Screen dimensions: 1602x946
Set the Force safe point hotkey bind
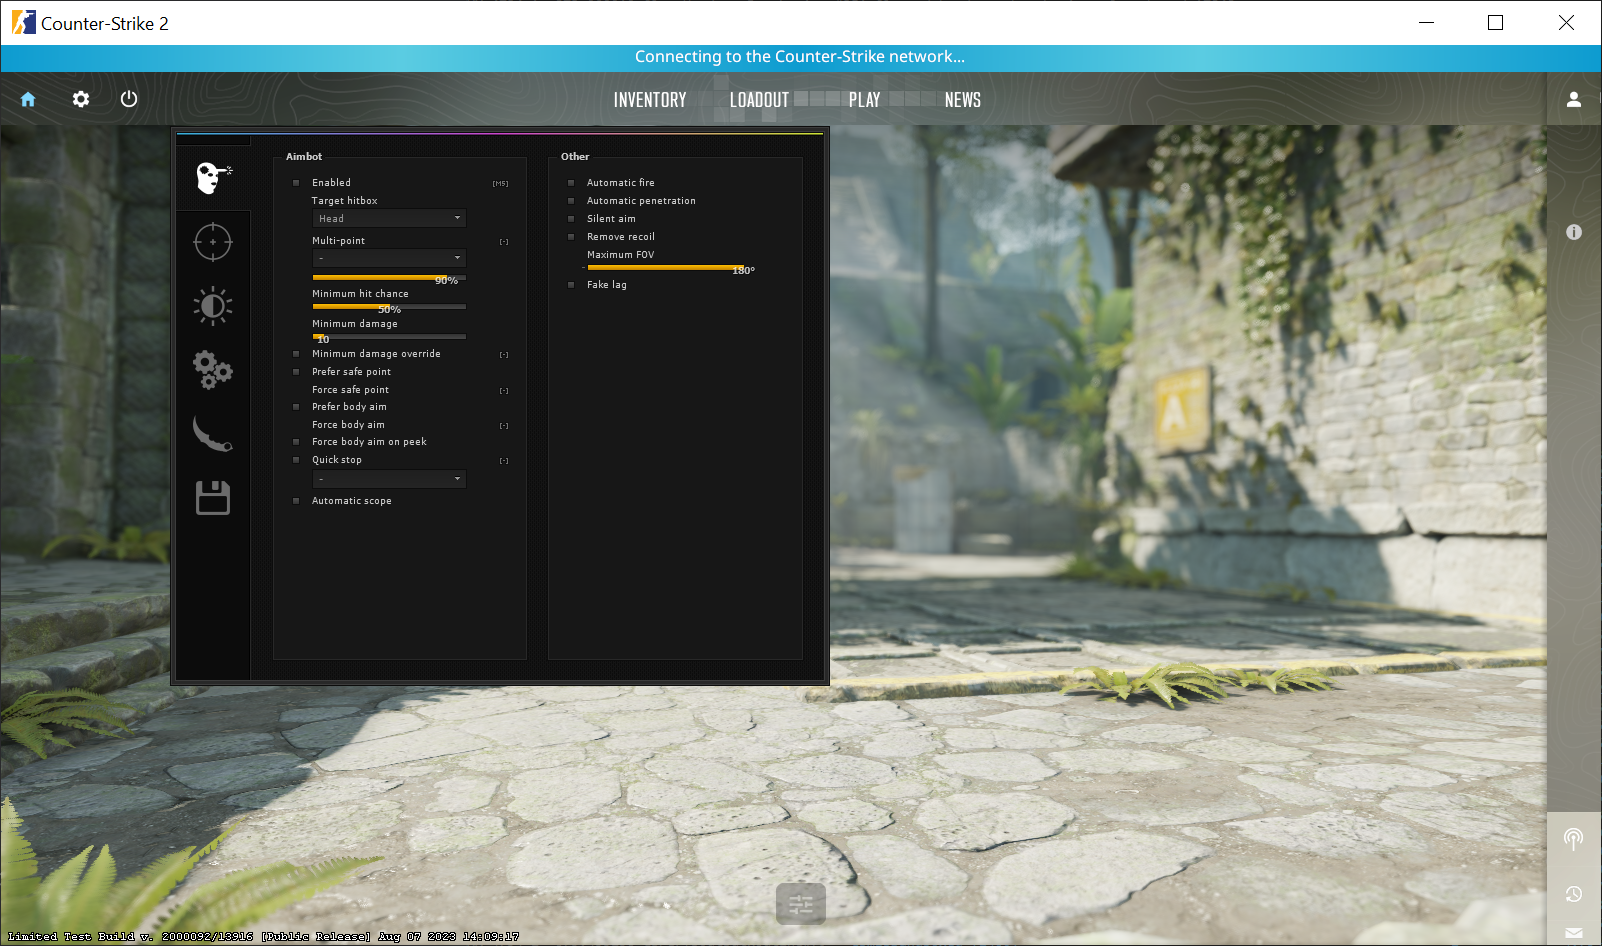504,391
